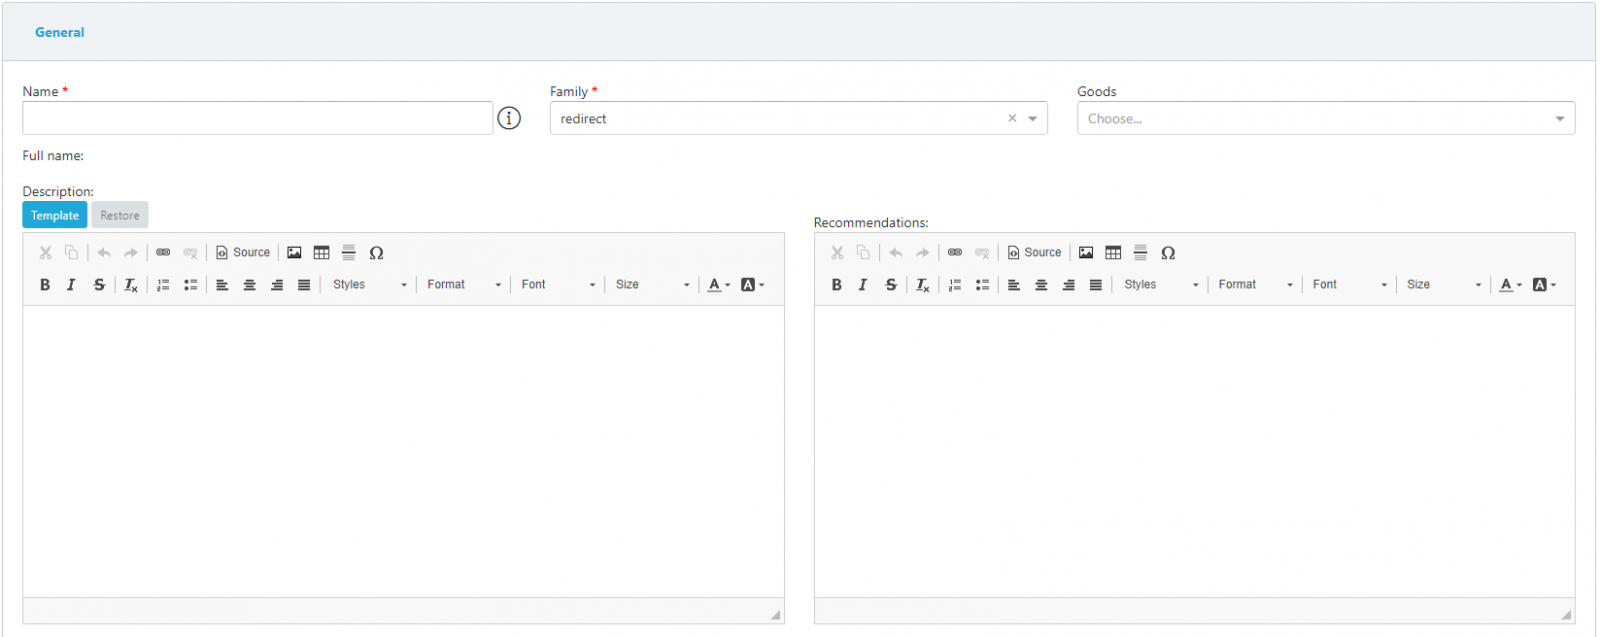This screenshot has width=1600, height=637.
Task: Open Styles dropdown in Recommendations editor
Action: 1161,285
